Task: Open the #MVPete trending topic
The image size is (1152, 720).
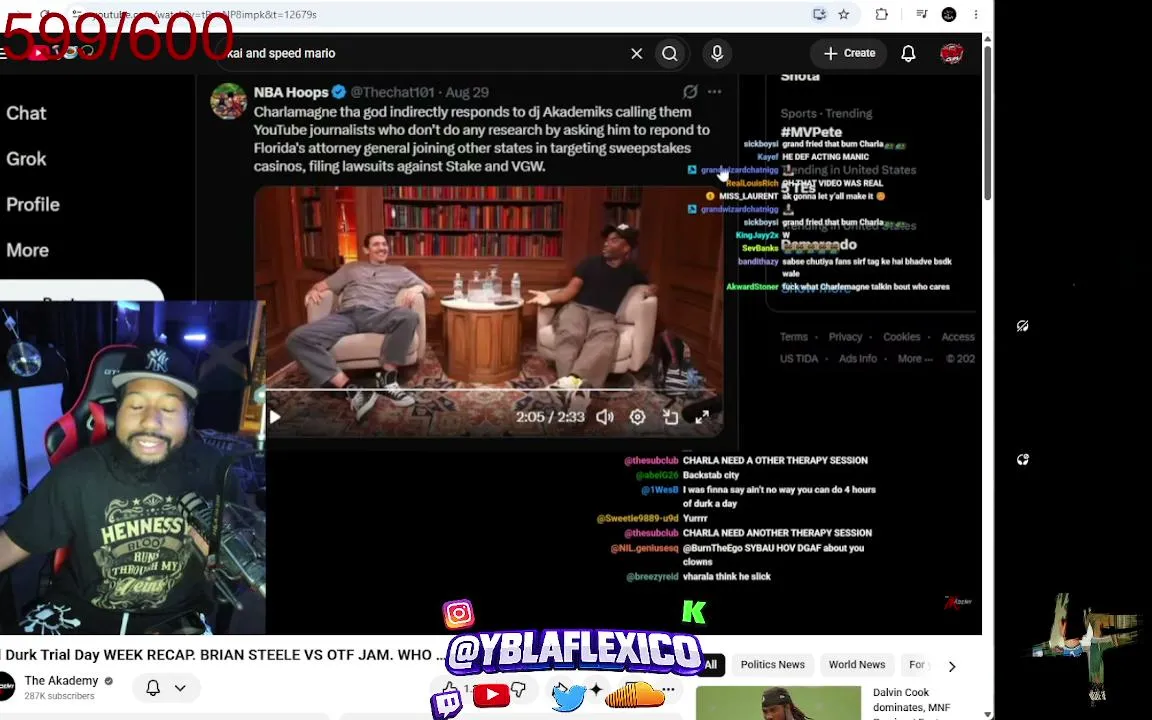Action: (x=811, y=132)
